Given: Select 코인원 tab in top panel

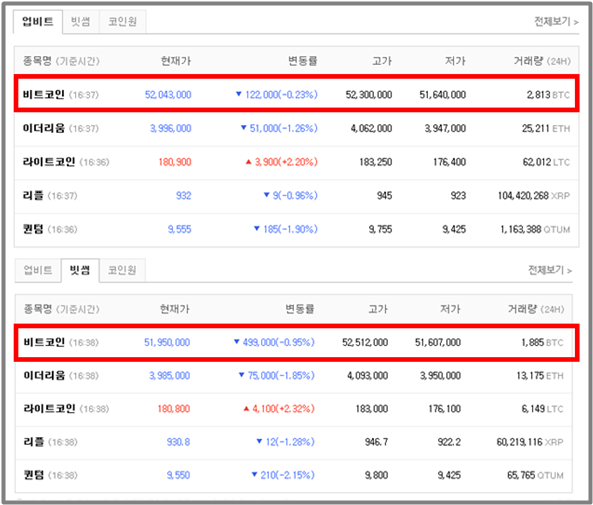Looking at the screenshot, I should (123, 22).
